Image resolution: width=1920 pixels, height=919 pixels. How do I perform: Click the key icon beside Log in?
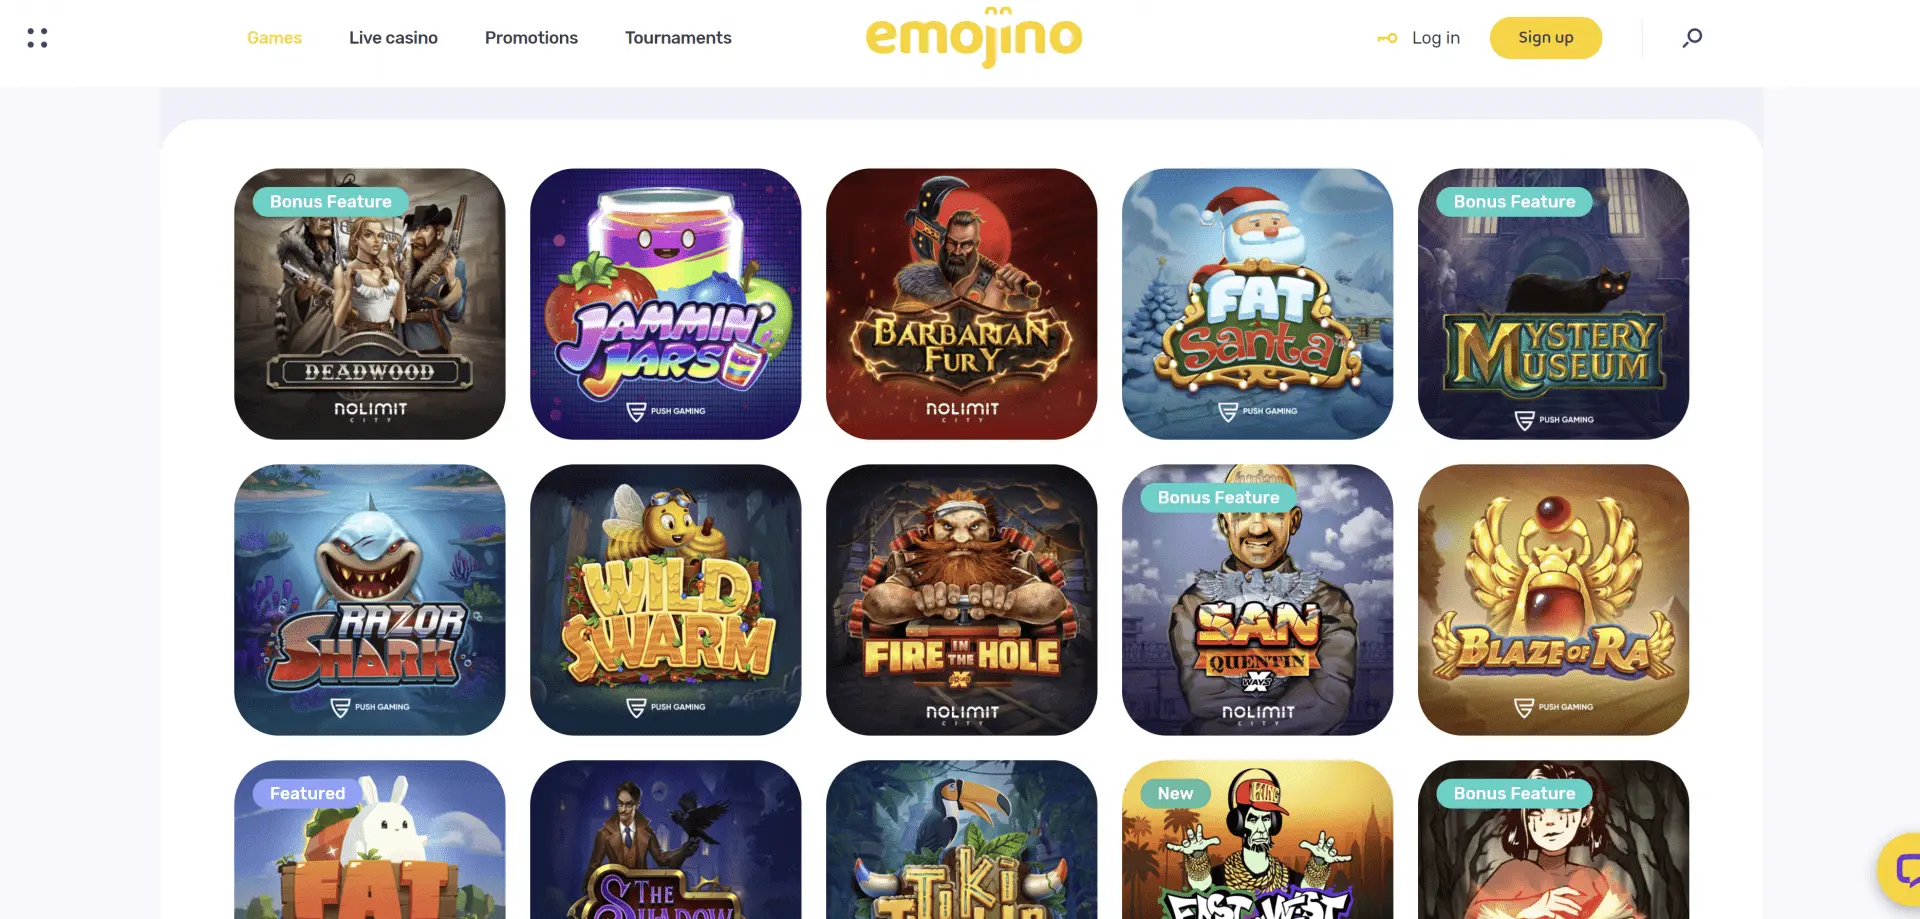coord(1387,38)
